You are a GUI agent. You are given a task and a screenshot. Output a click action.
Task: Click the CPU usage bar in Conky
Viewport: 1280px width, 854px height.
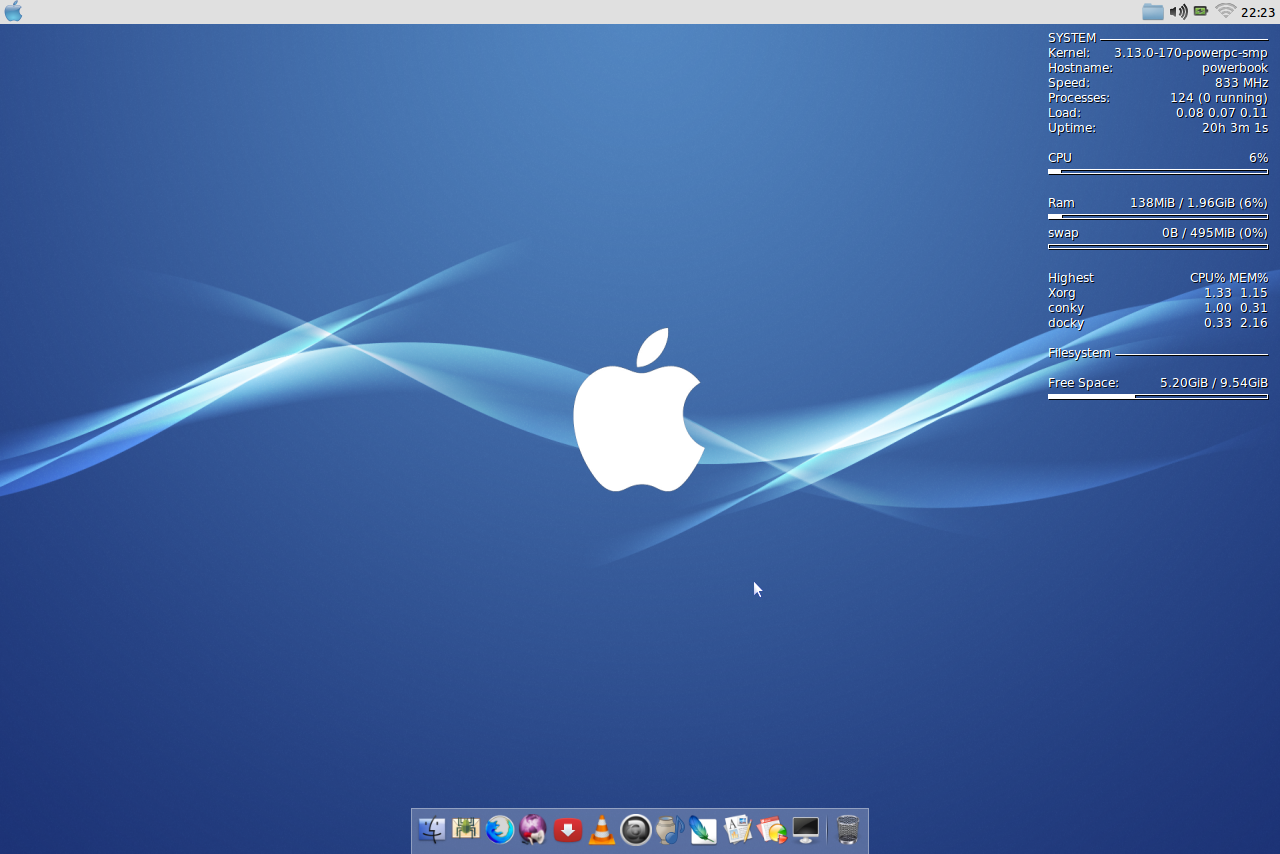[1157, 172]
